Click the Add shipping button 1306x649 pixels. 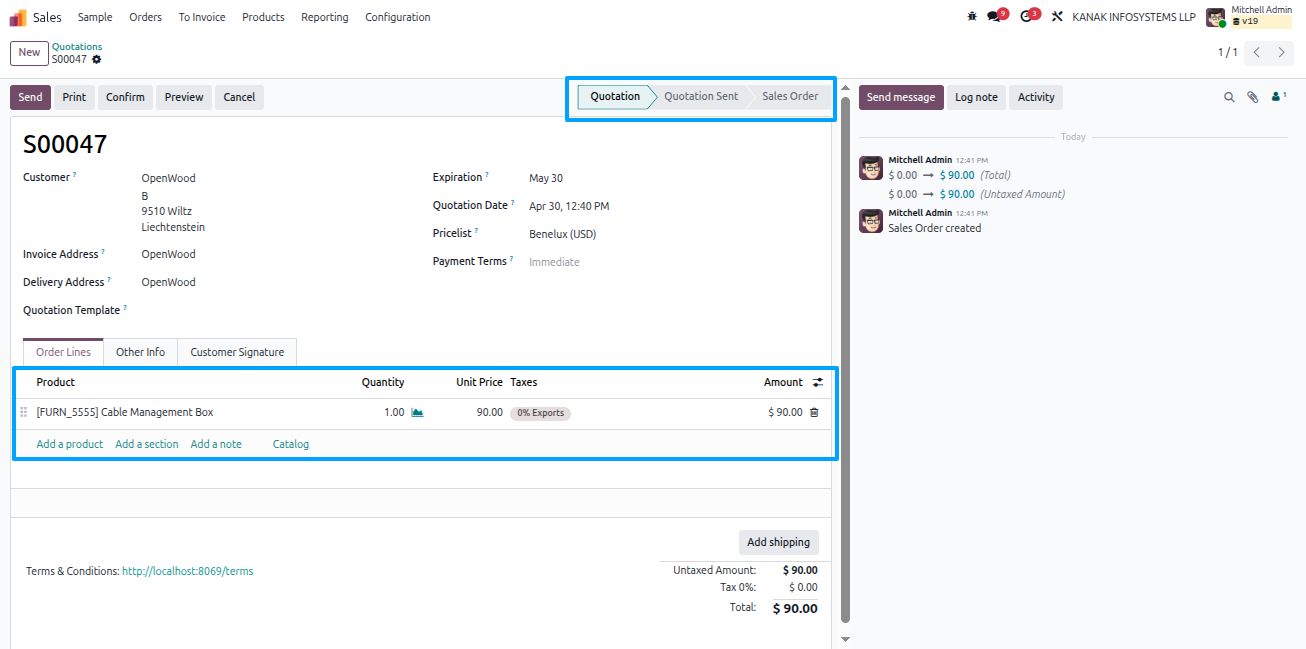point(778,542)
